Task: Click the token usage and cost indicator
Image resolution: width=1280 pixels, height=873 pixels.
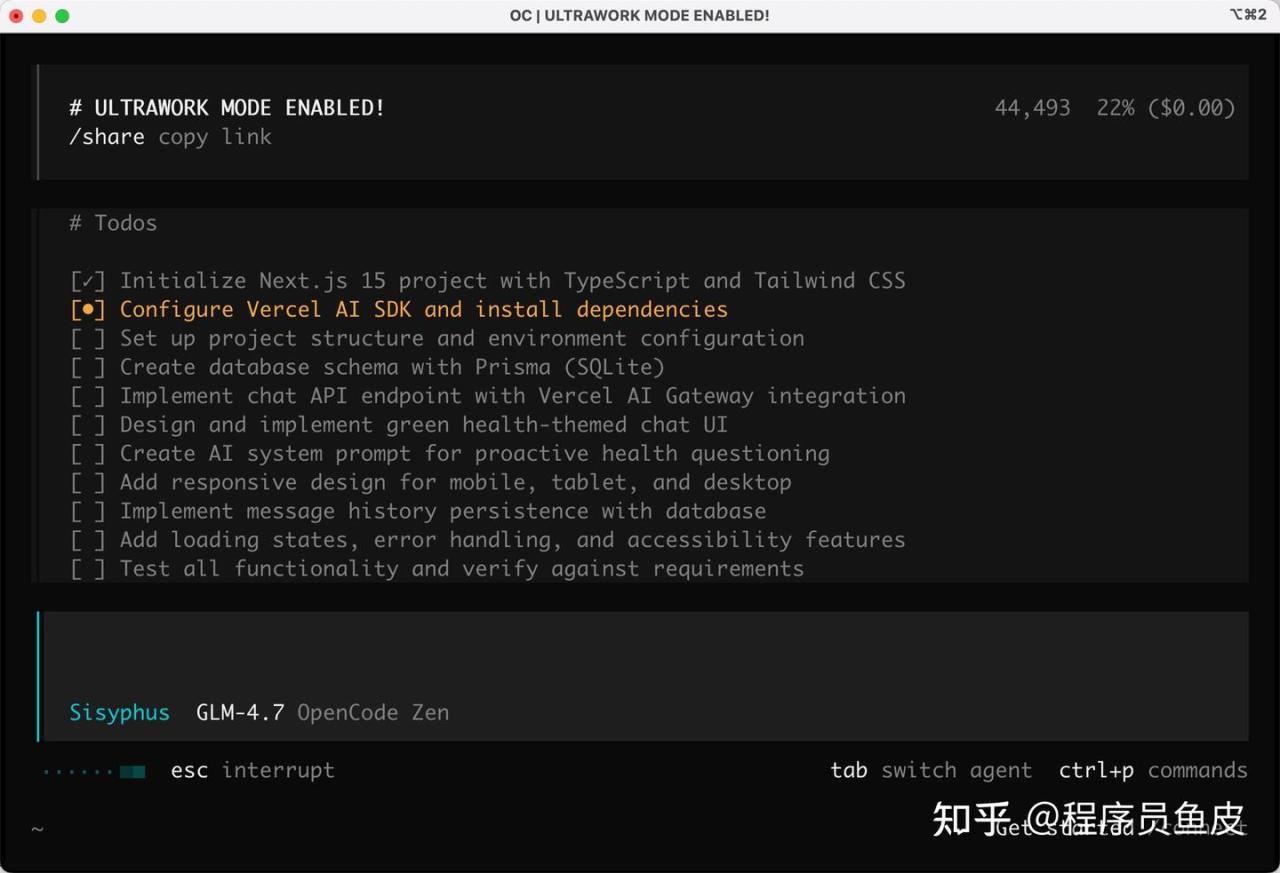Action: click(1114, 108)
